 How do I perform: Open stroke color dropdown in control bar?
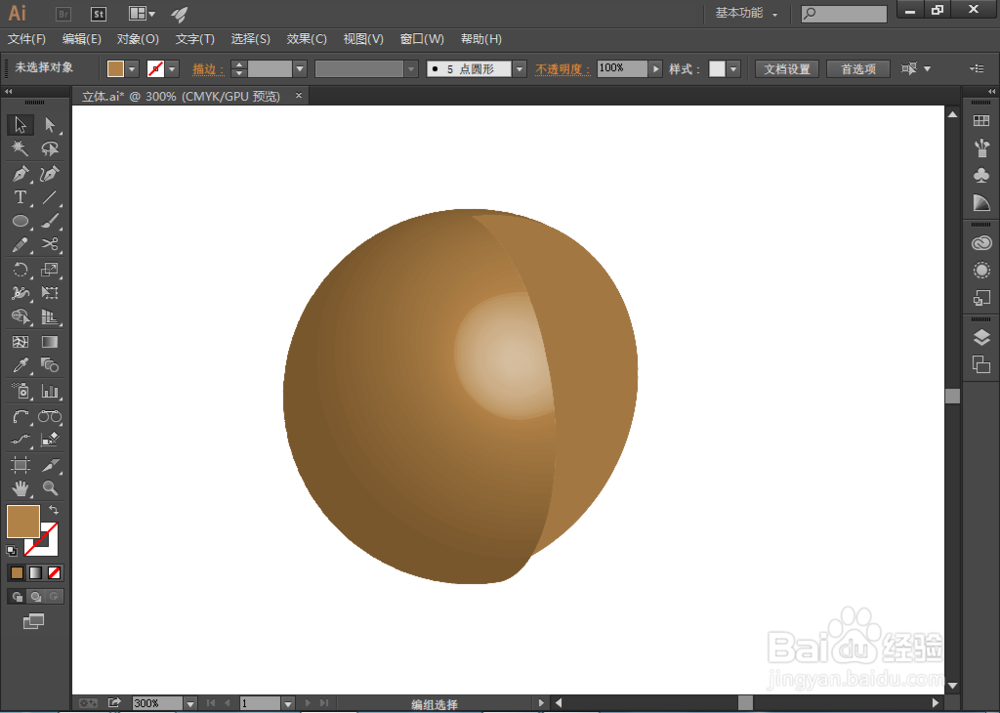coord(172,69)
